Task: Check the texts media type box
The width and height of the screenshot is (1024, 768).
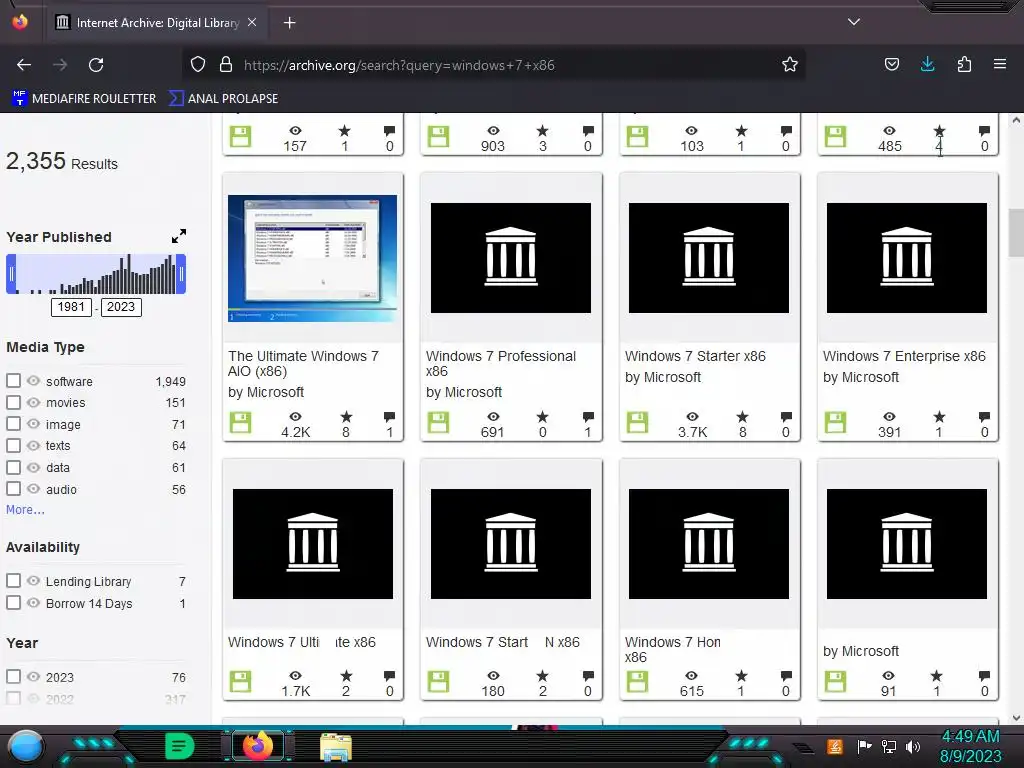Action: point(13,445)
